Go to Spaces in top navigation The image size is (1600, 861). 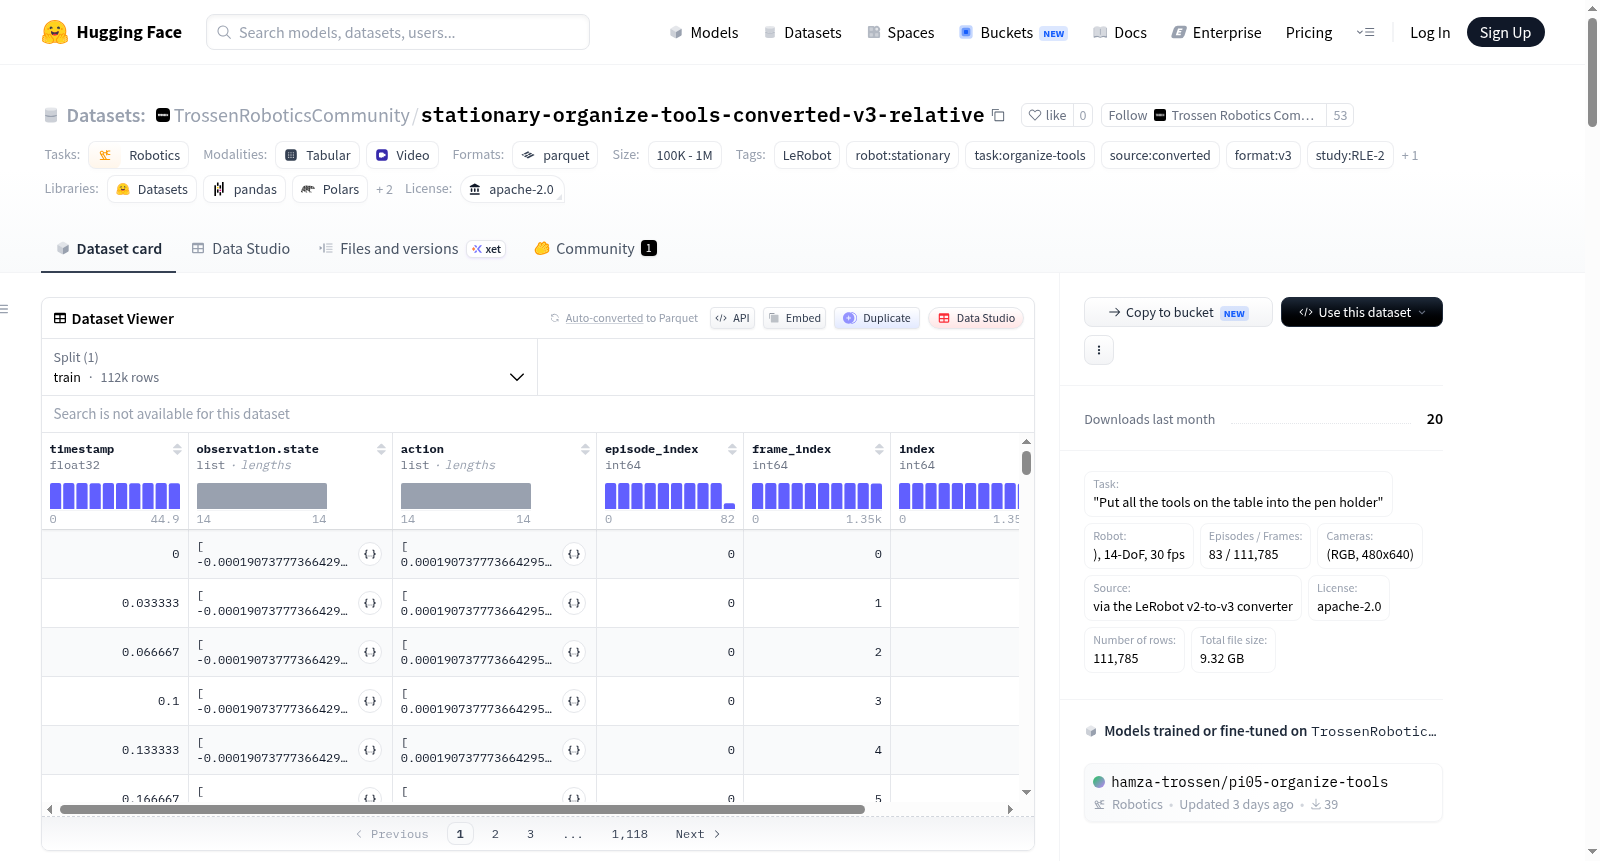coord(900,32)
